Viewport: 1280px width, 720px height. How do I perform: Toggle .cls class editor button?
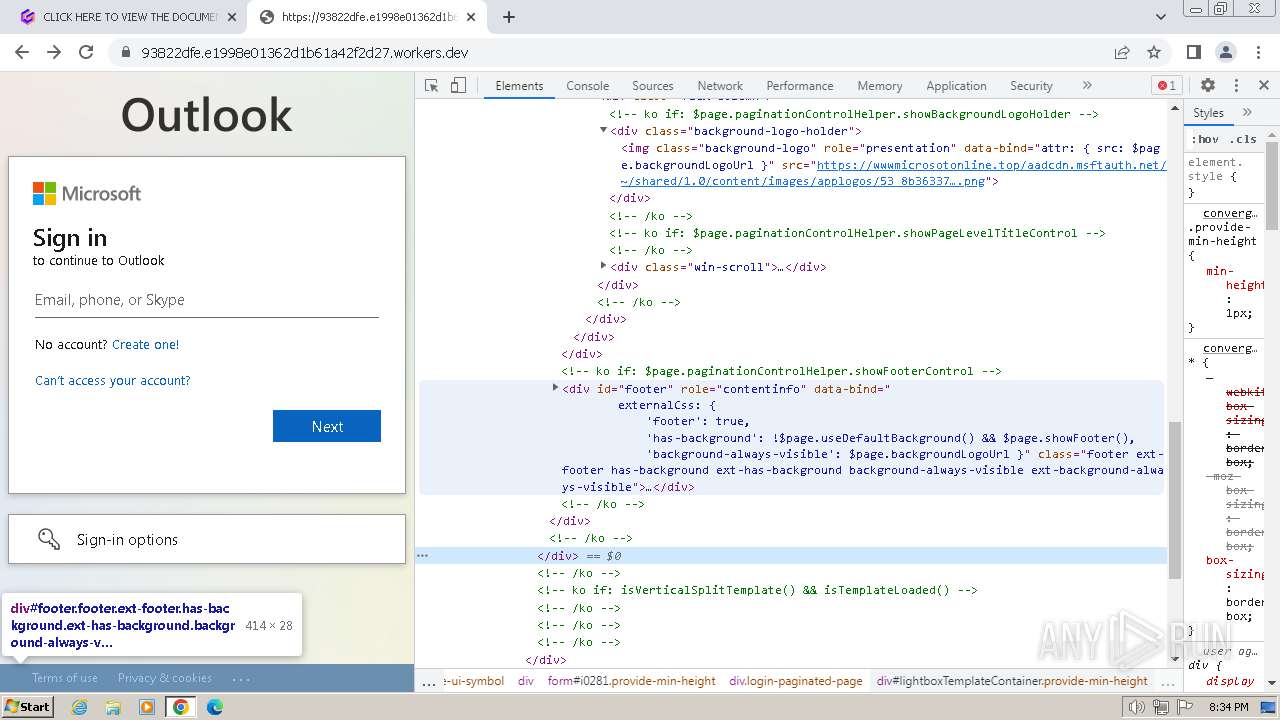click(1243, 139)
